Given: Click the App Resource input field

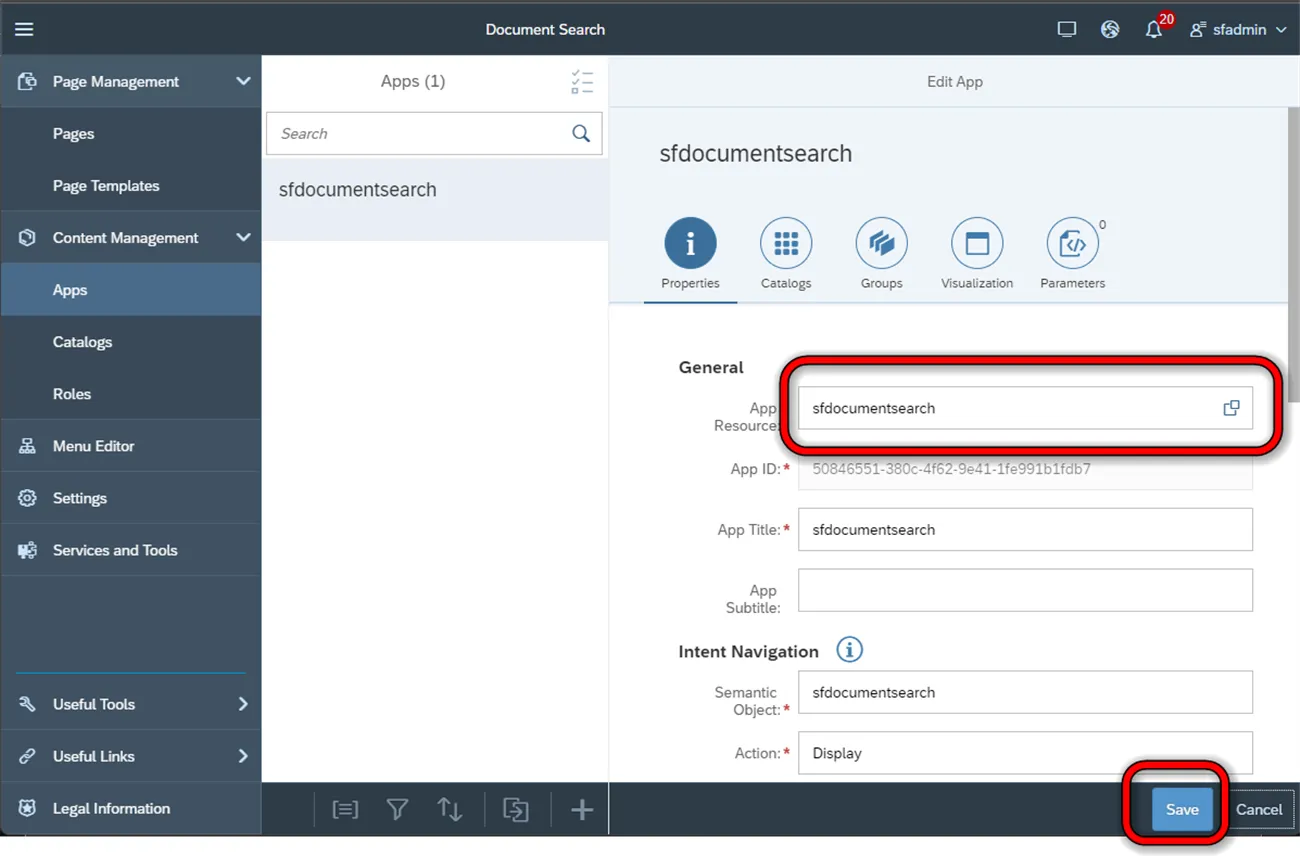Looking at the screenshot, I should tap(1025, 408).
